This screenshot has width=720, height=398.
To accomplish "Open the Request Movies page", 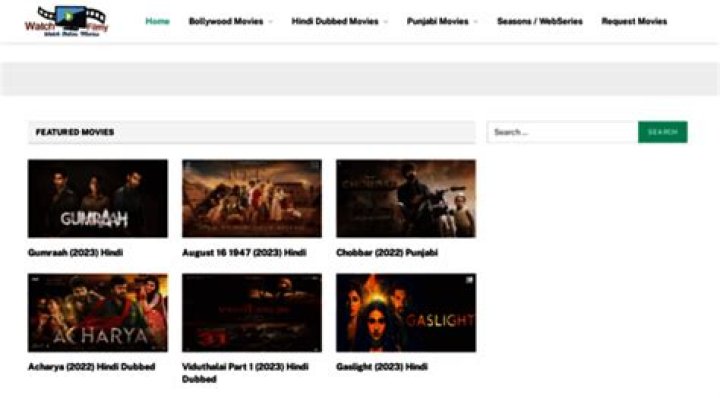I will (x=634, y=21).
